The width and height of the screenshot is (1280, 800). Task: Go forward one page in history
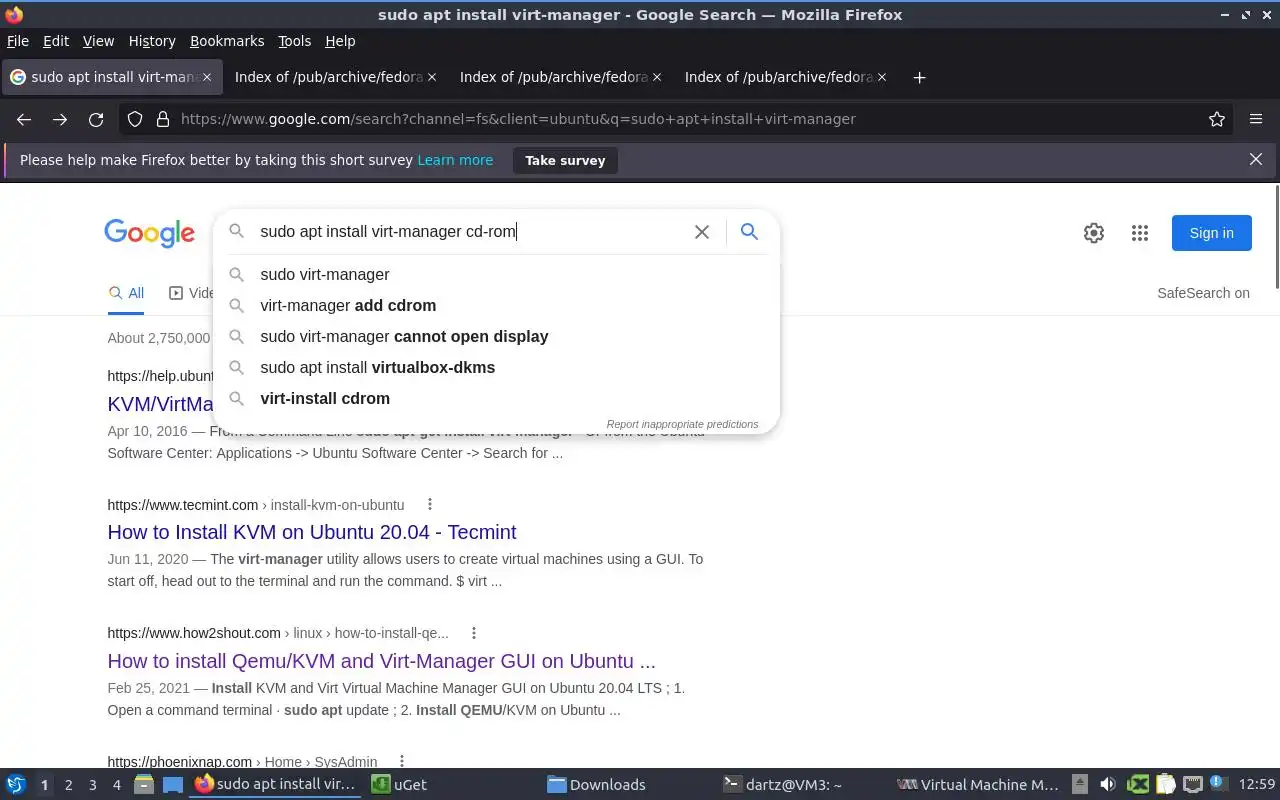[60, 119]
